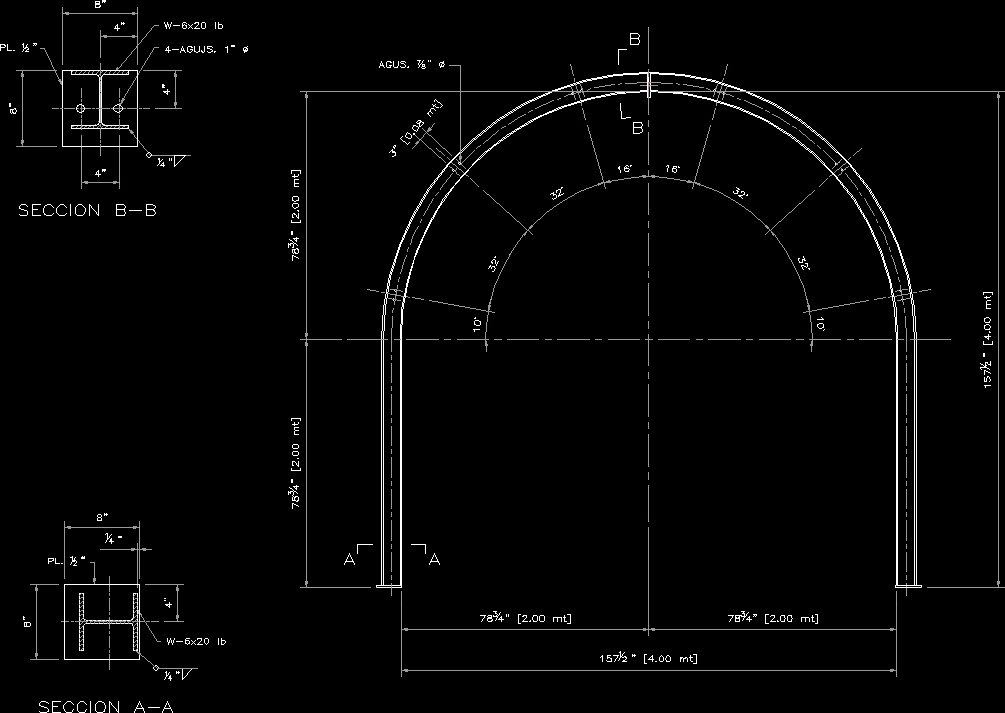Viewport: 1005px width, 713px height.
Task: Select the 10° angle dimension on left side
Action: 478,324
